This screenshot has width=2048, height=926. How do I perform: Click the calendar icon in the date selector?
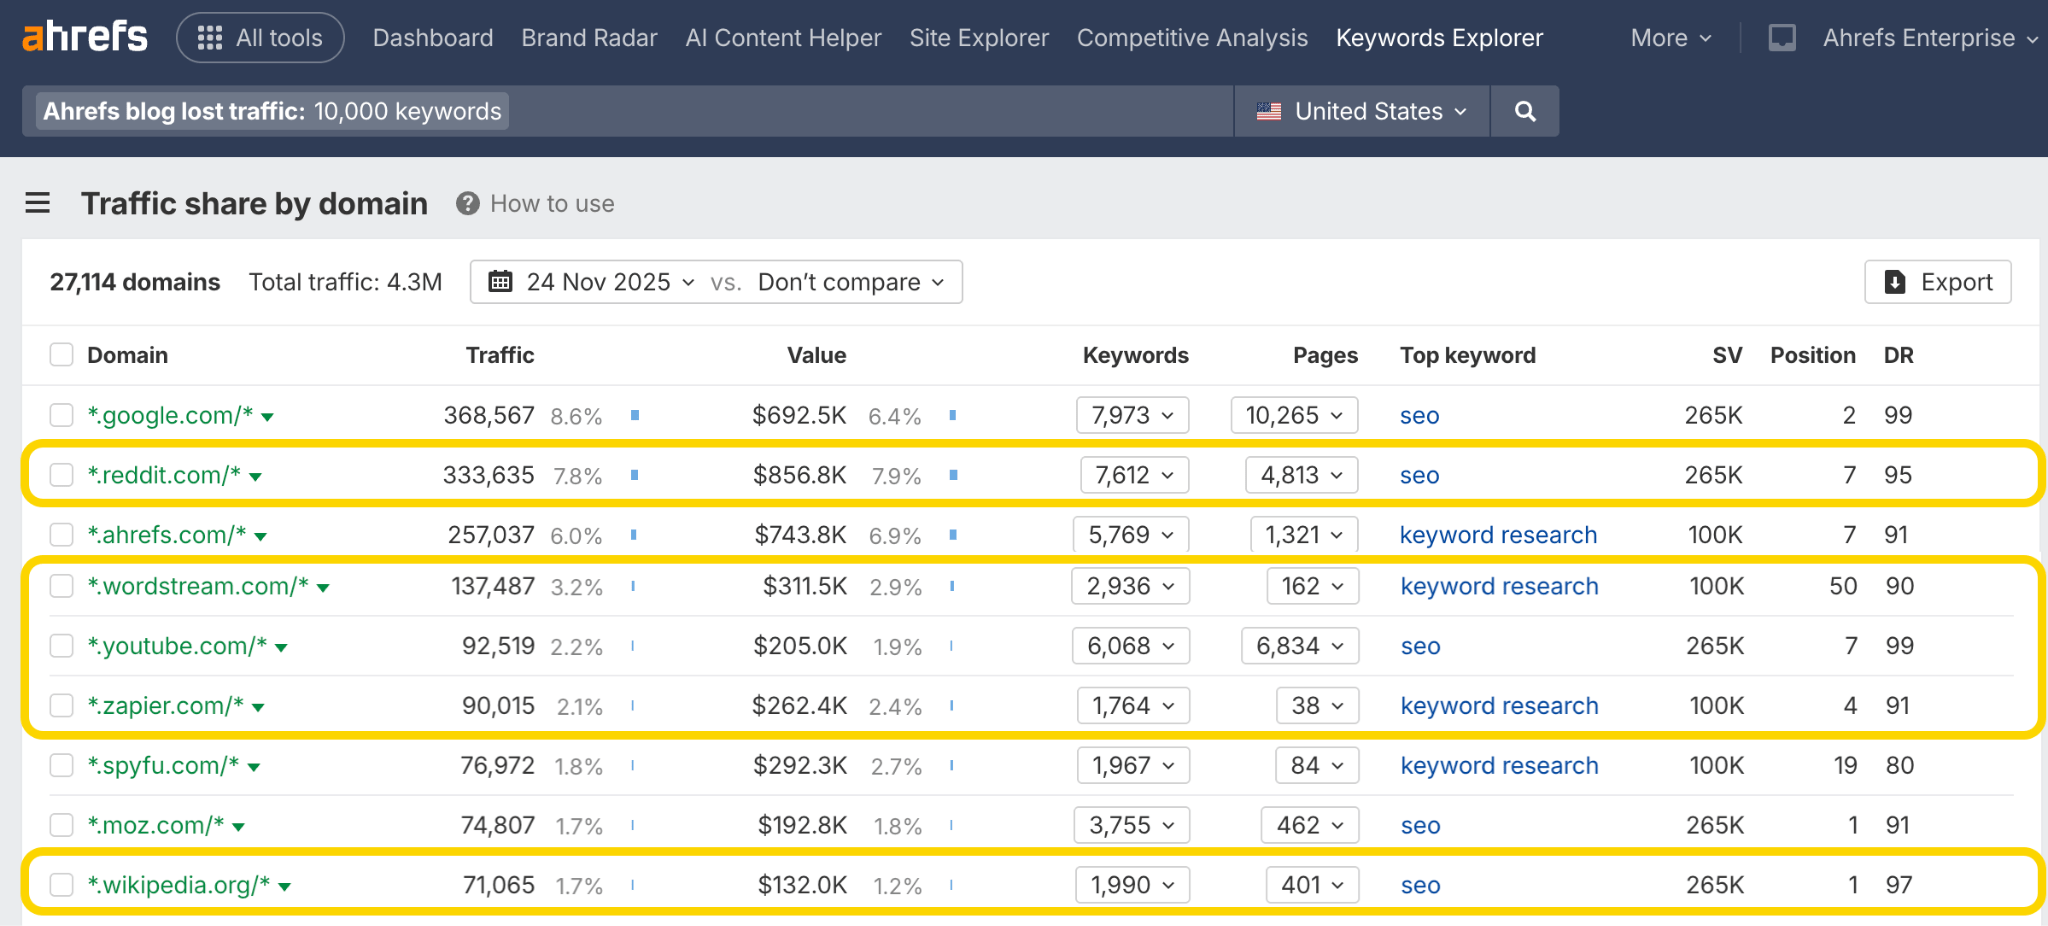coord(502,281)
